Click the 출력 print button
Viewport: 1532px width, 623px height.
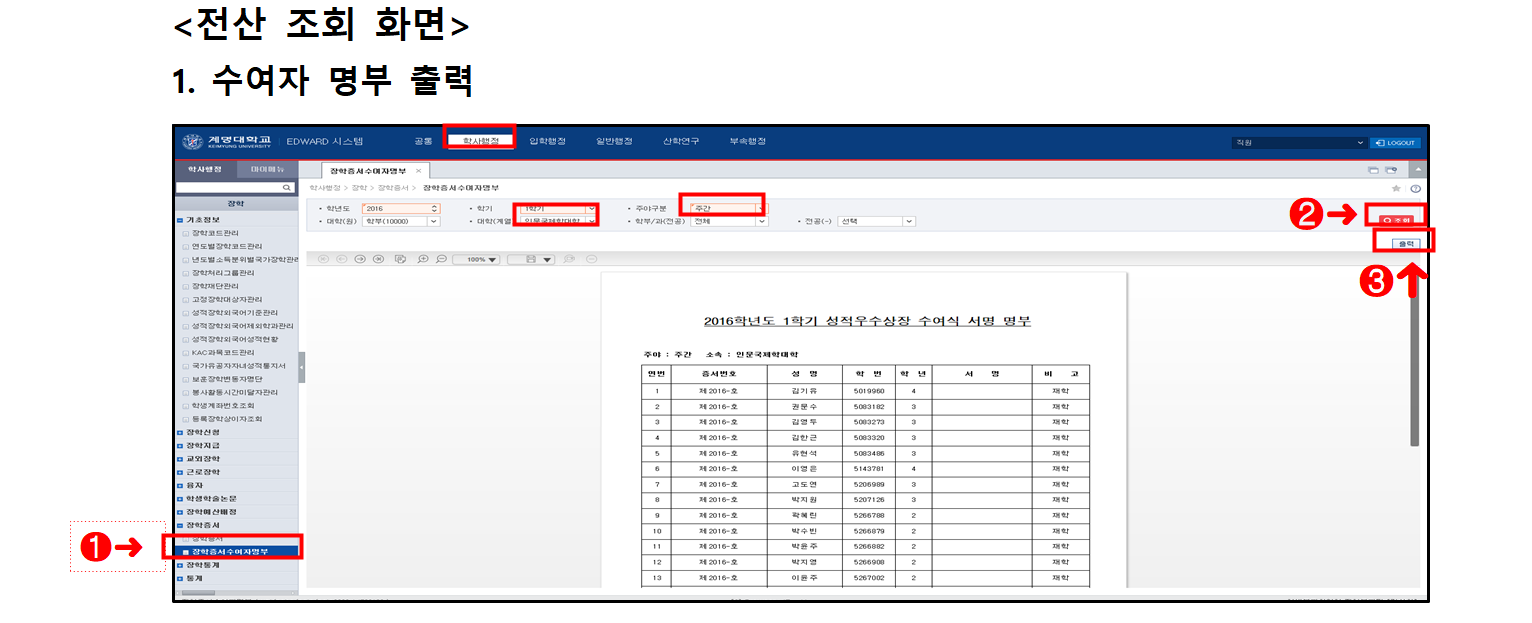point(1406,243)
